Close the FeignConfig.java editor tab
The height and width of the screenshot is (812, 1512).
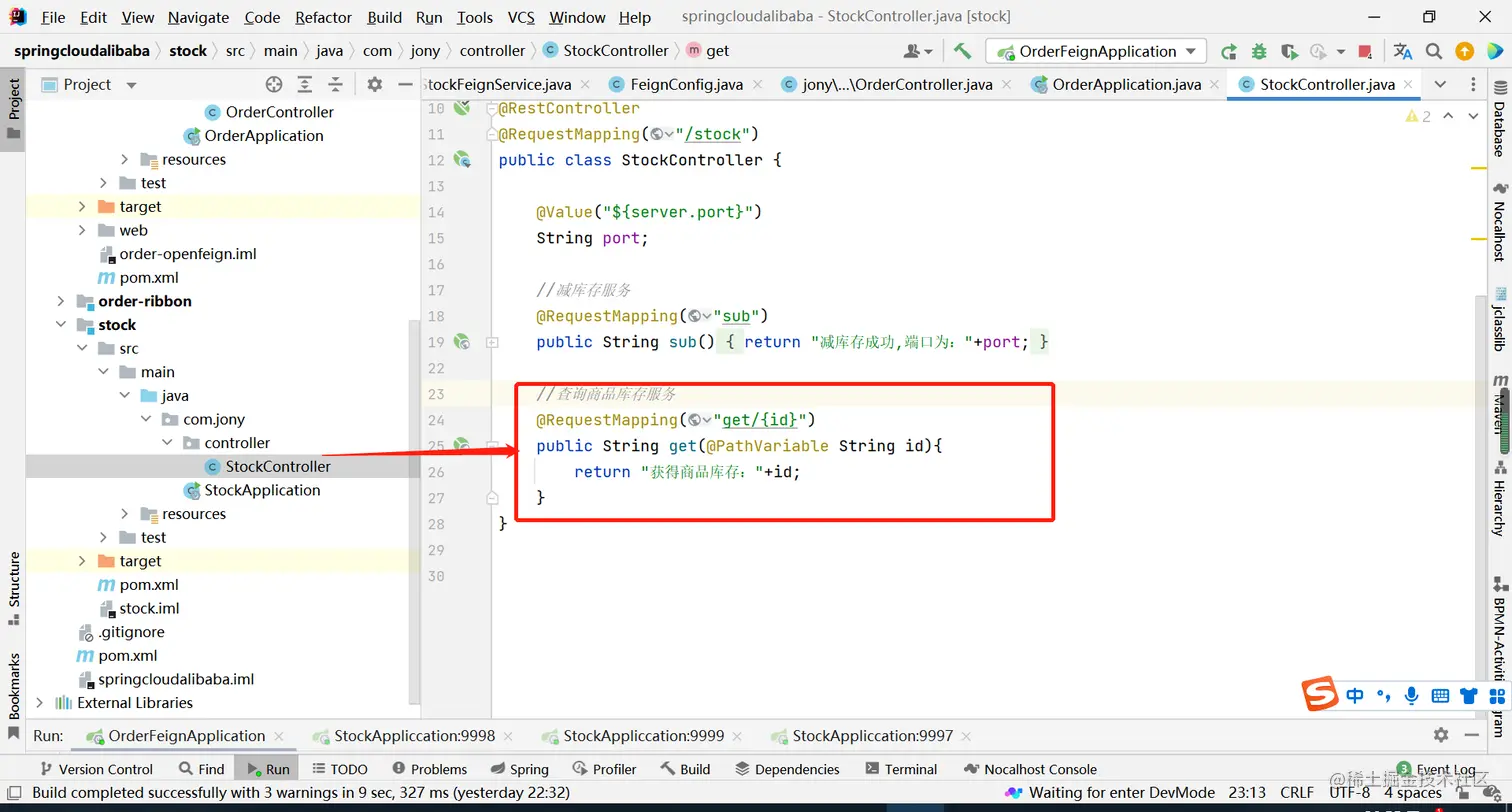[x=760, y=85]
